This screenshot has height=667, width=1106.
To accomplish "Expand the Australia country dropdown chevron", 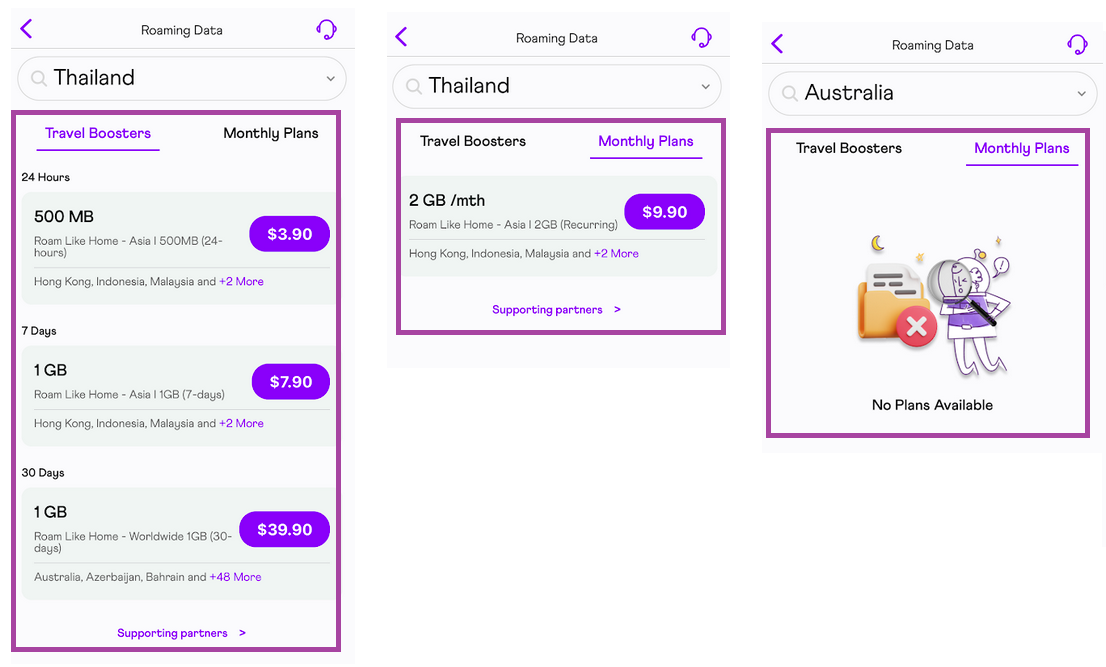I will 1081,94.
